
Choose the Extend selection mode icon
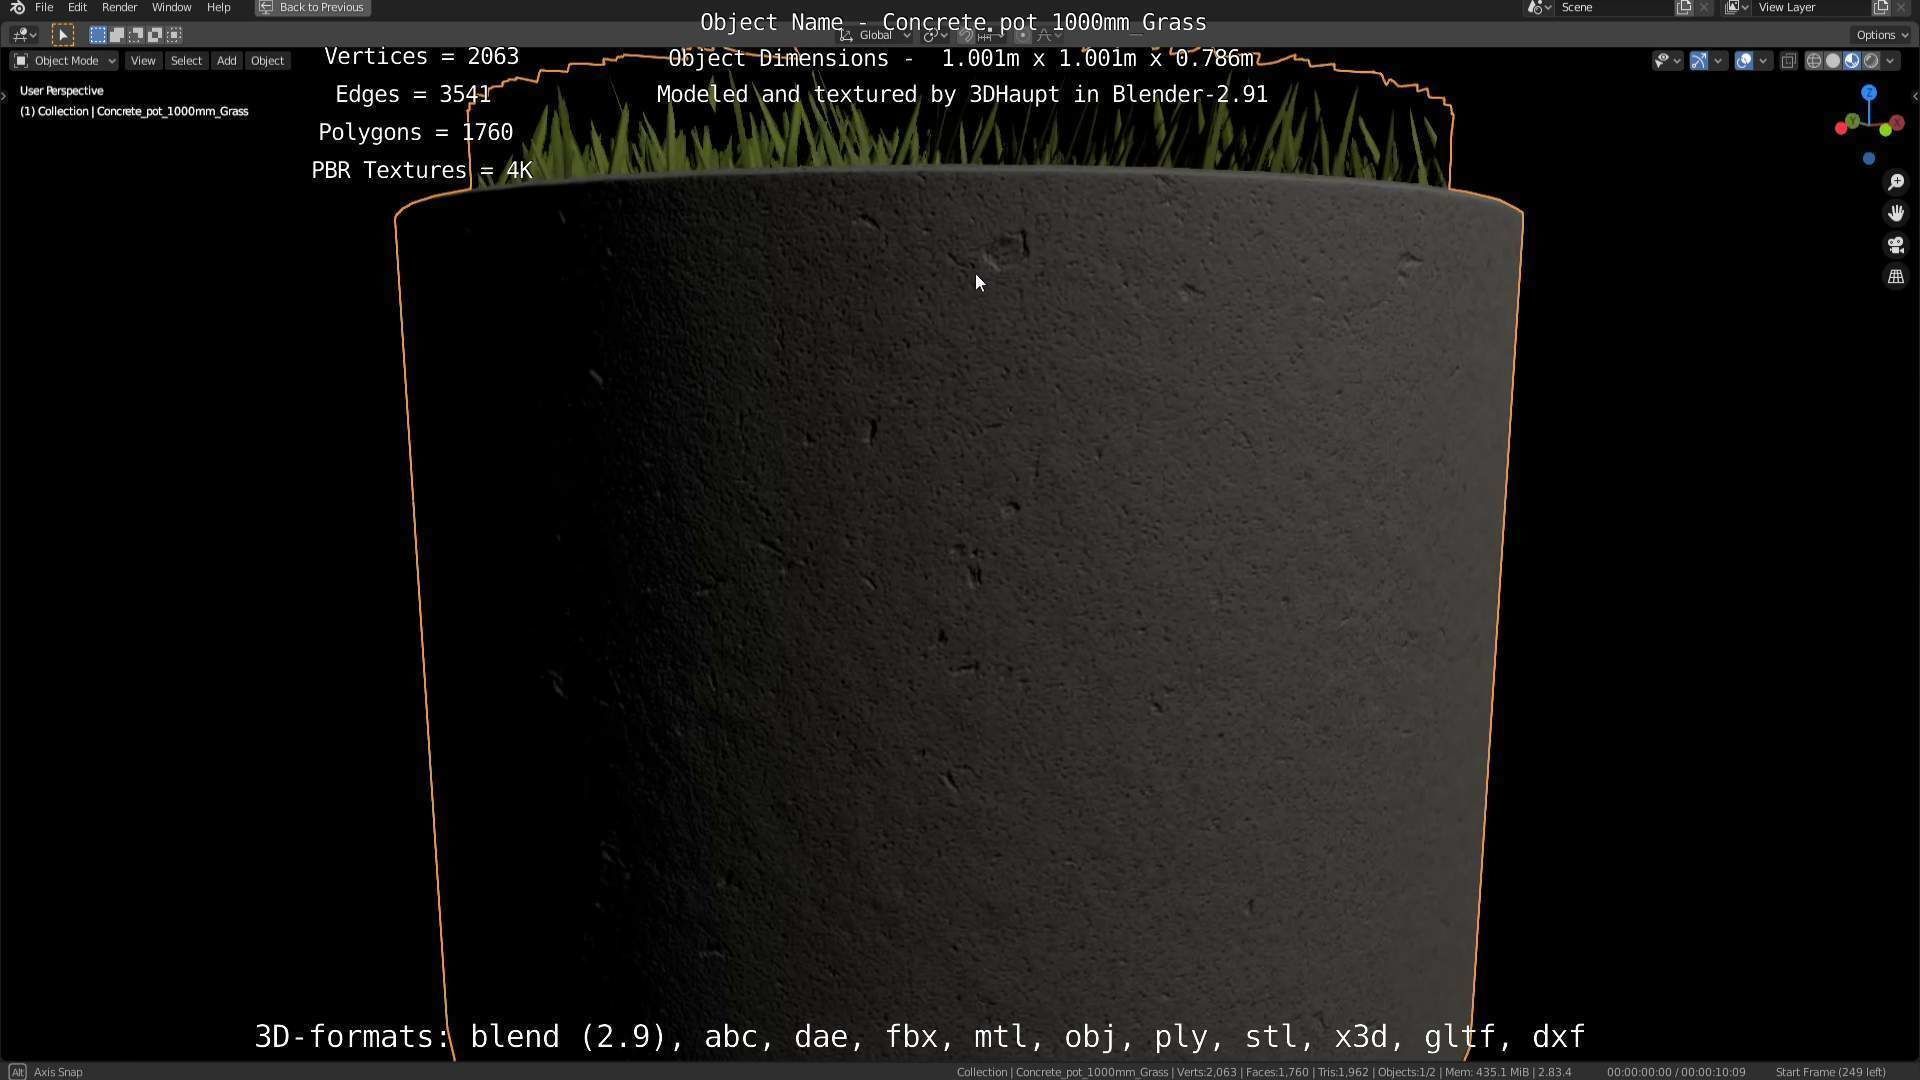click(x=116, y=35)
